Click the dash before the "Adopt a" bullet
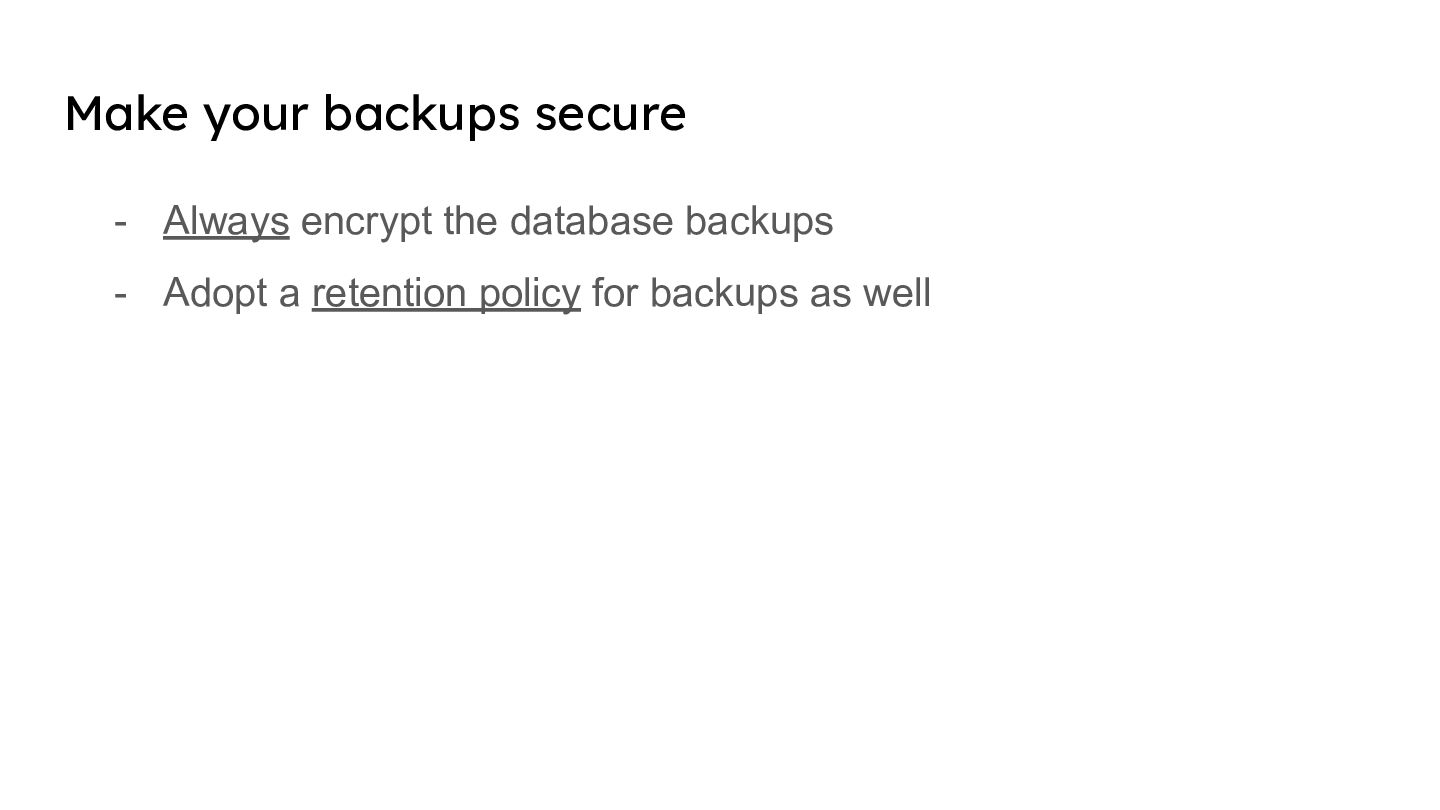 pyautogui.click(x=120, y=293)
